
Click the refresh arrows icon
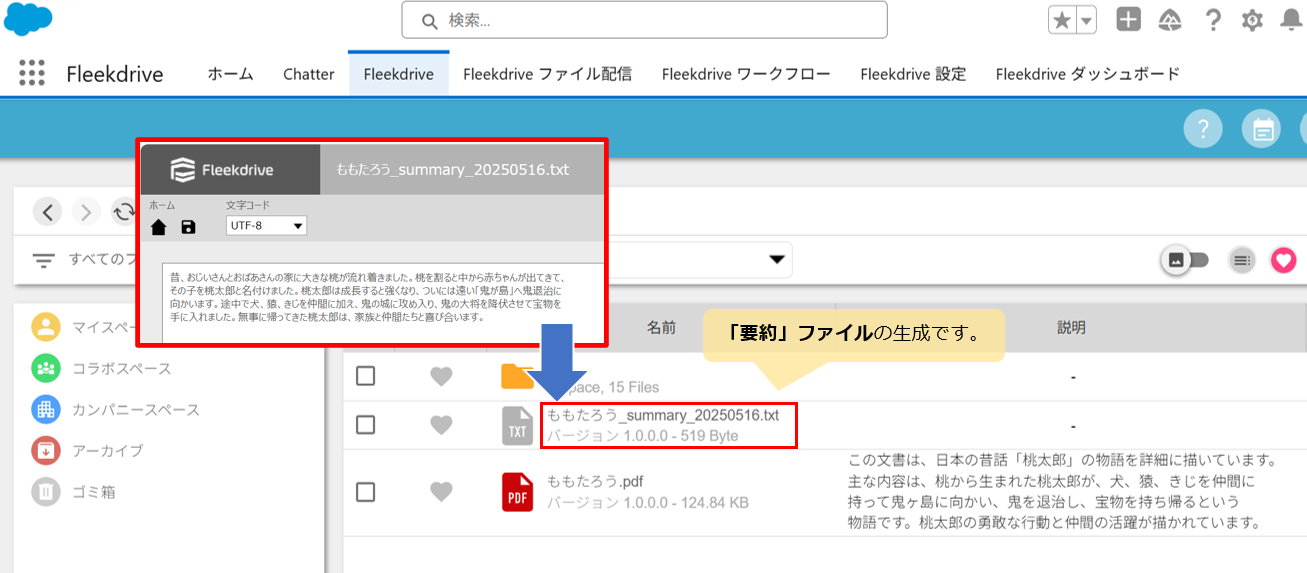[x=124, y=212]
